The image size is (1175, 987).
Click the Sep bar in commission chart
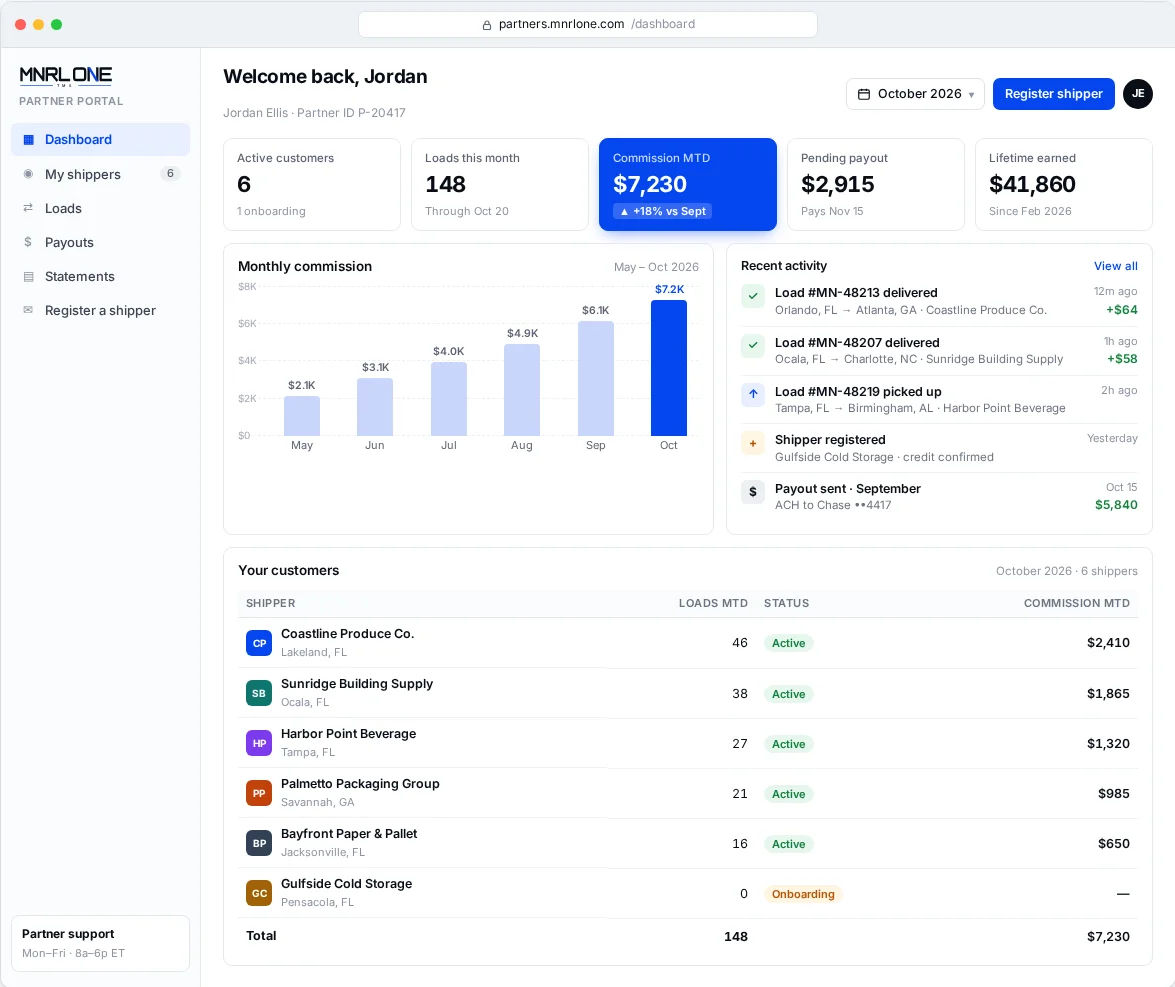pyautogui.click(x=596, y=378)
